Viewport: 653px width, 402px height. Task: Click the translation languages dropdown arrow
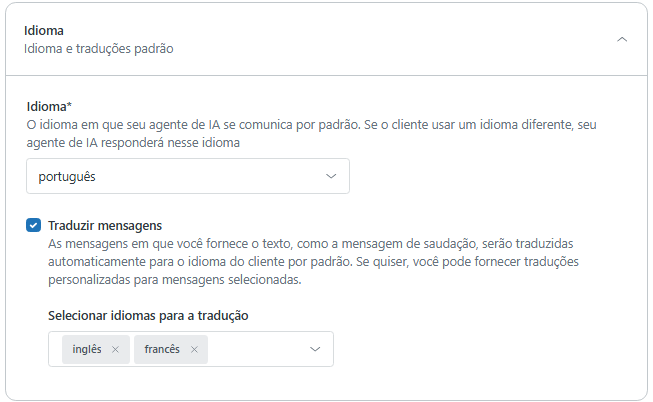point(315,350)
